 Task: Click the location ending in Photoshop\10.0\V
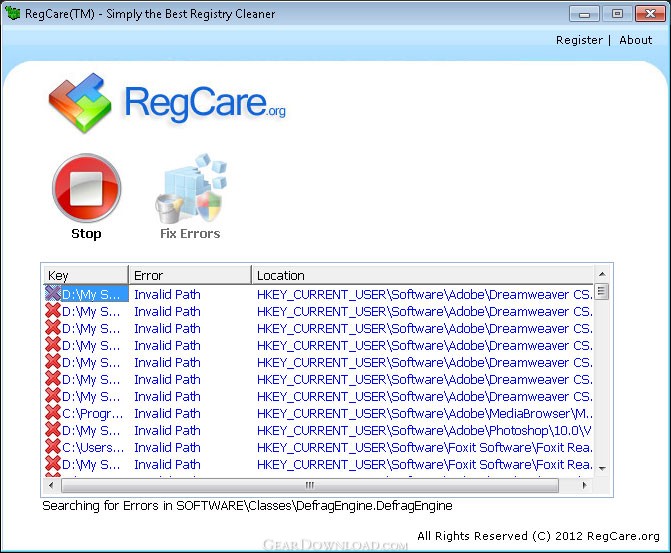424,430
